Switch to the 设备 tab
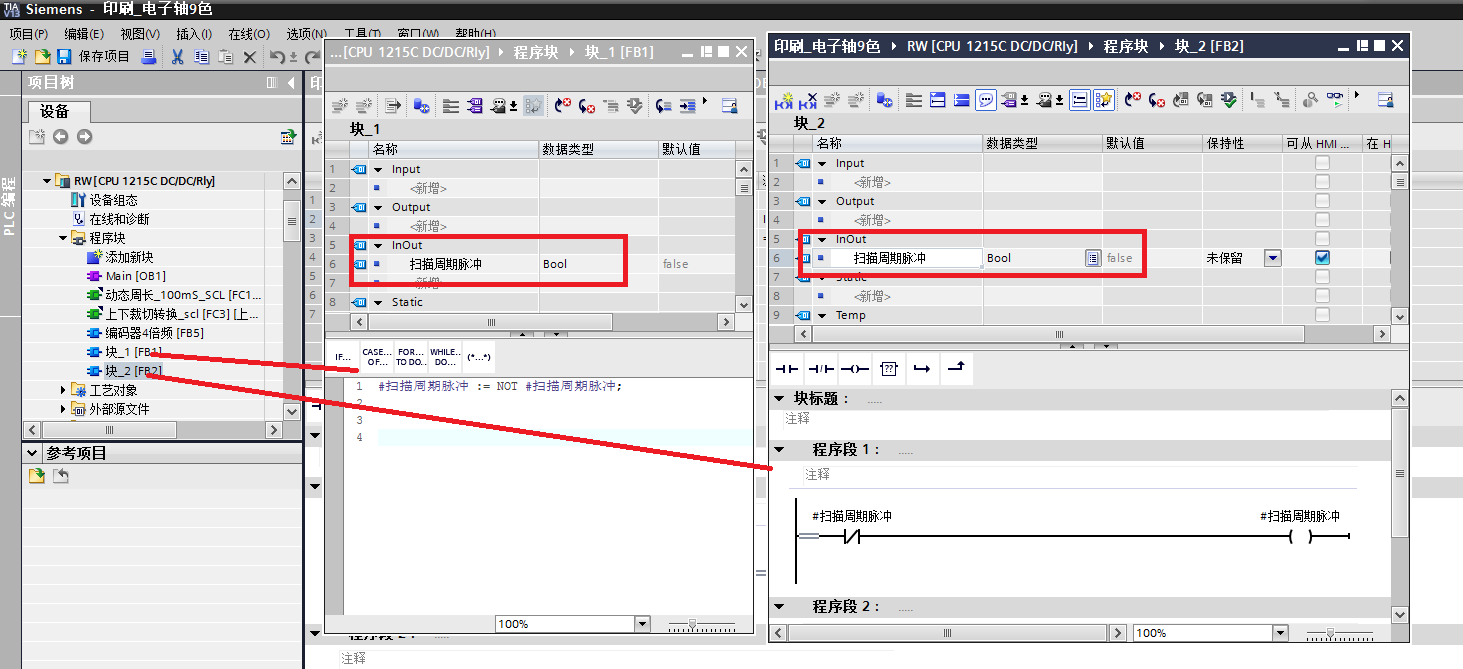1463x669 pixels. (58, 111)
